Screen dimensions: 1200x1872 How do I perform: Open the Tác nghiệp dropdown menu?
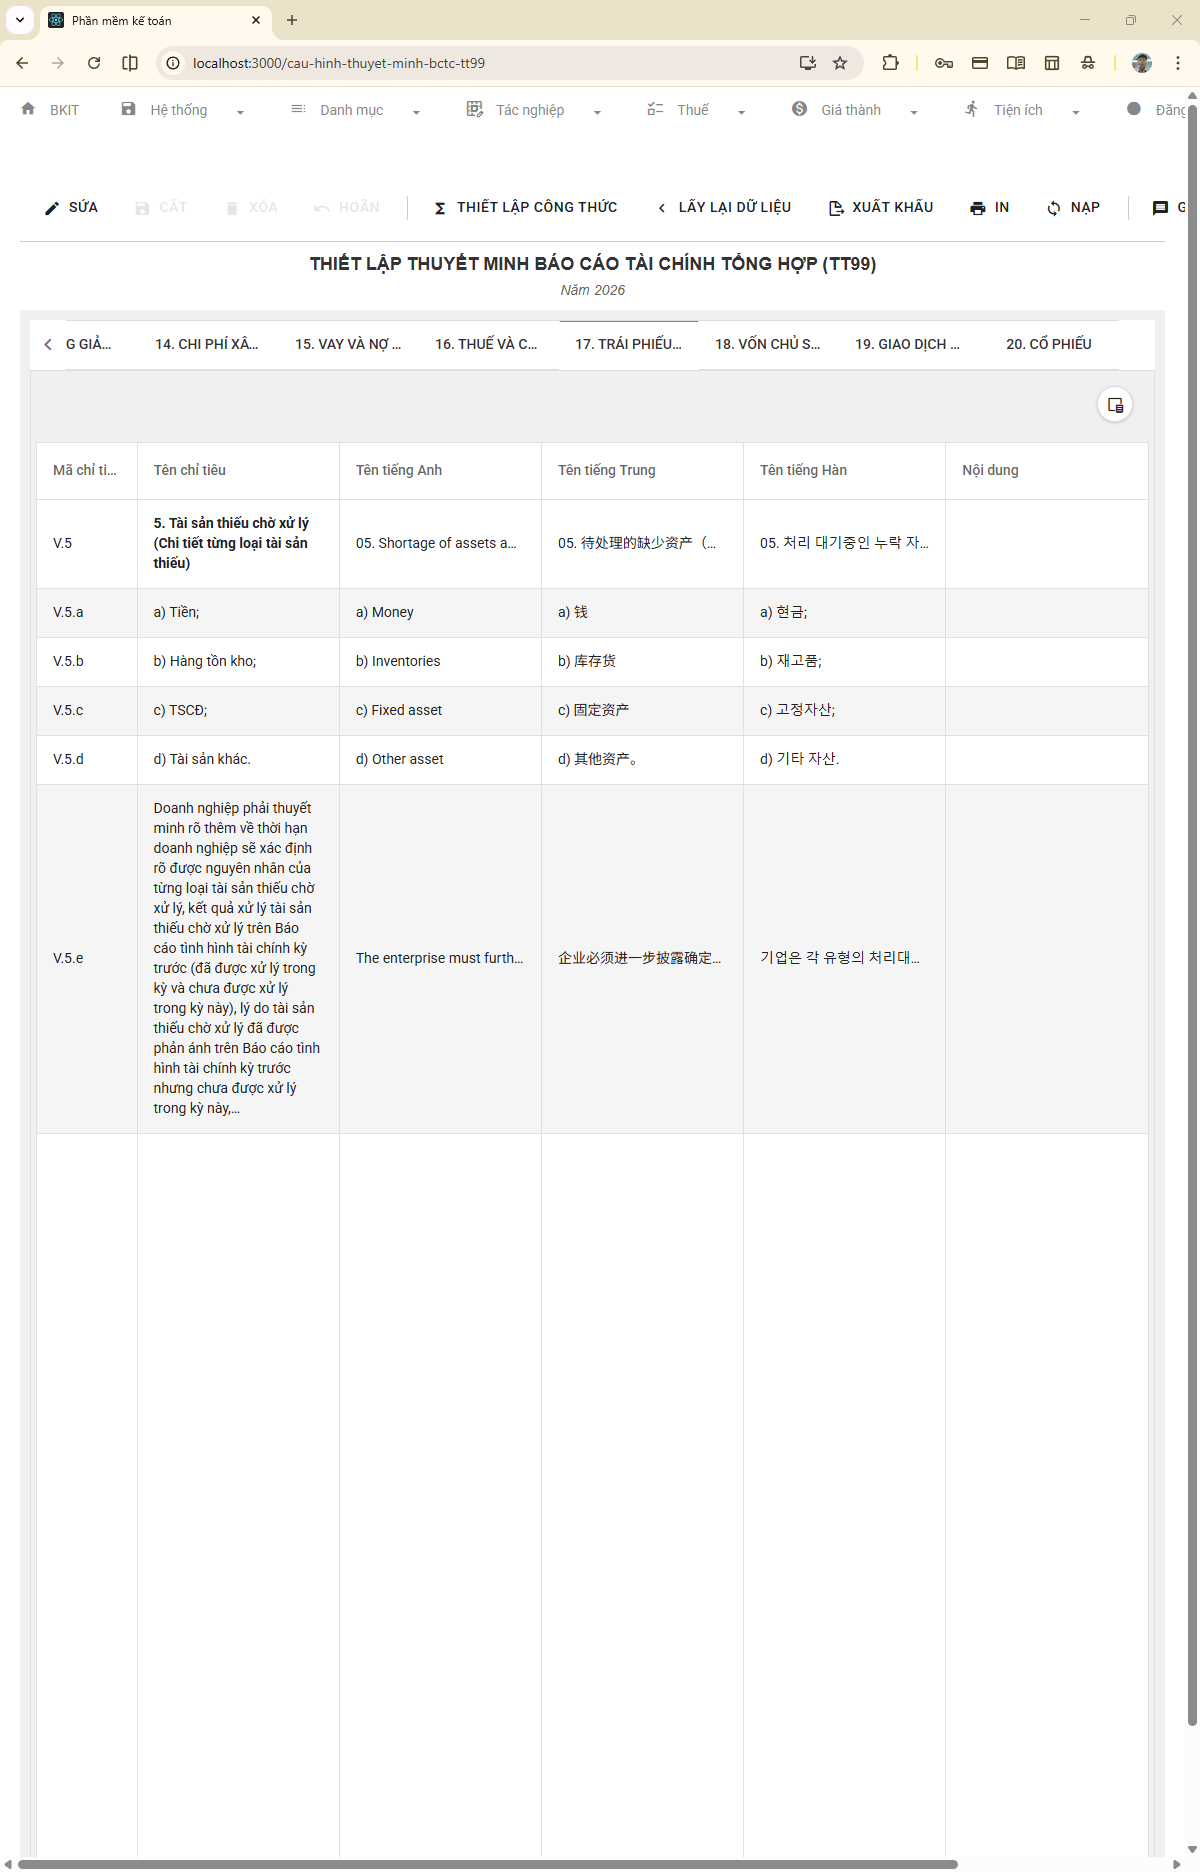pyautogui.click(x=533, y=110)
